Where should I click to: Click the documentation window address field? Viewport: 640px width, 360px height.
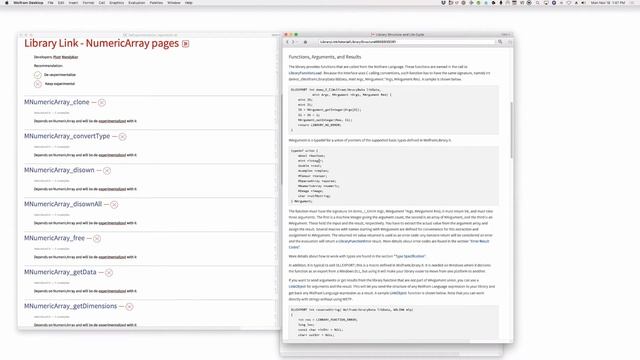click(407, 42)
